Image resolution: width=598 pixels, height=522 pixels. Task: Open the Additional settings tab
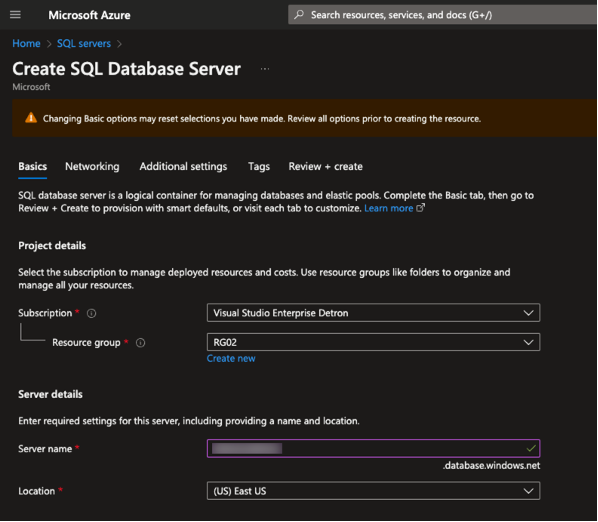pos(183,167)
